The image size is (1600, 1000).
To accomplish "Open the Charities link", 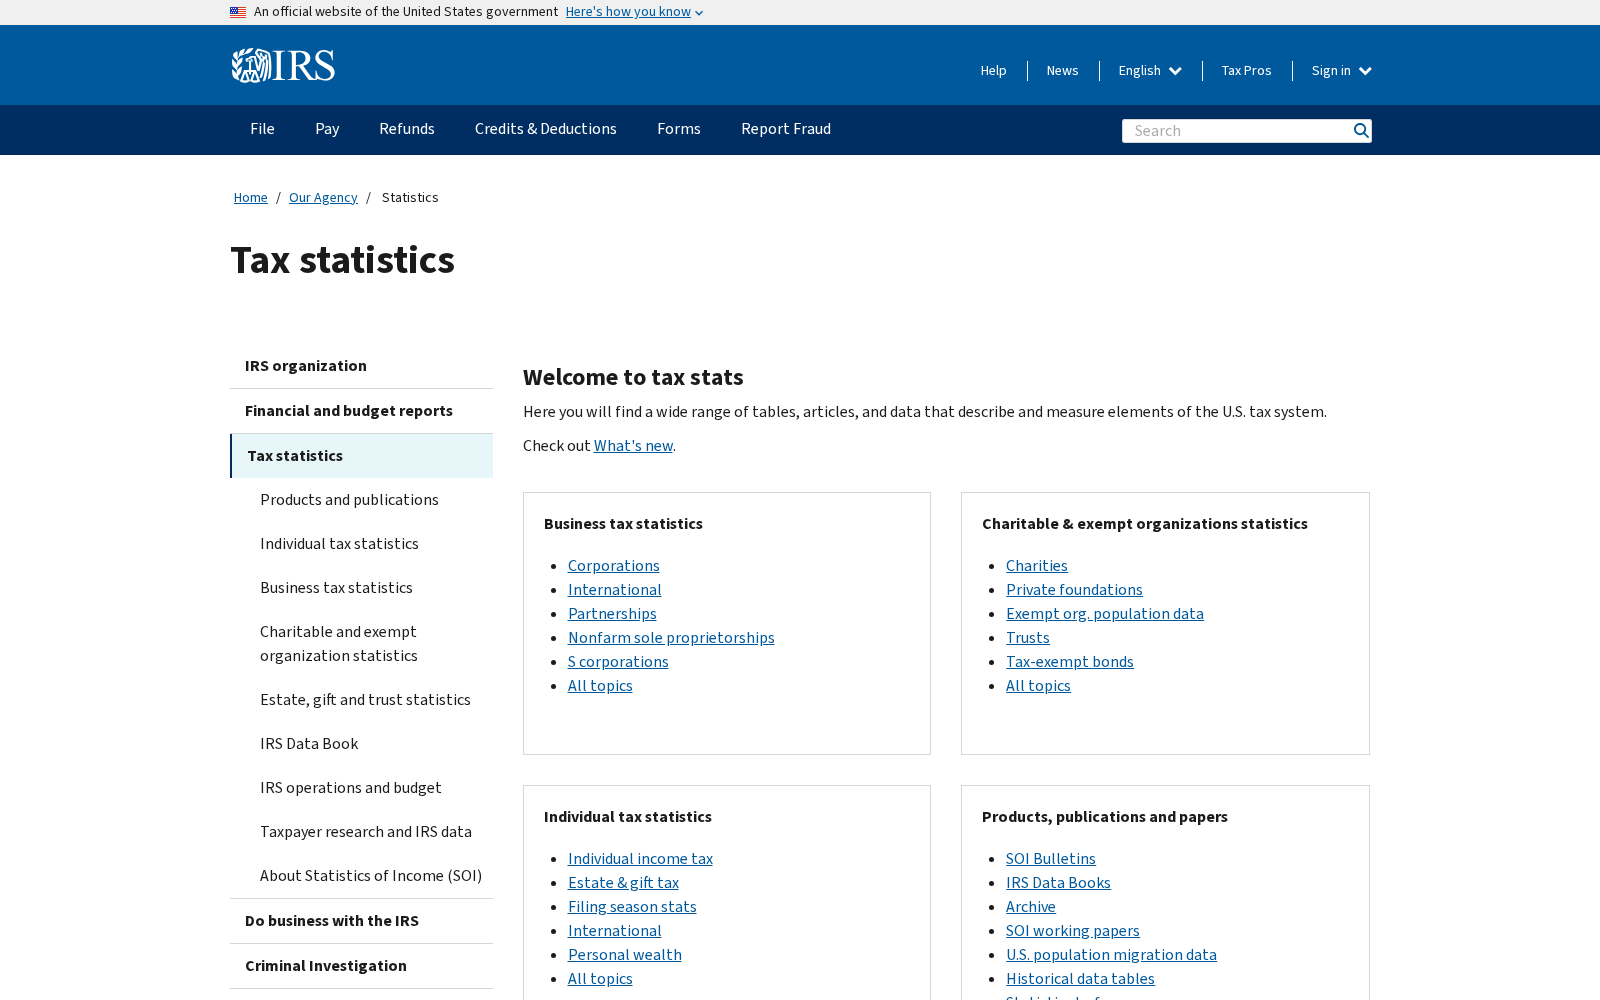I will [x=1037, y=566].
